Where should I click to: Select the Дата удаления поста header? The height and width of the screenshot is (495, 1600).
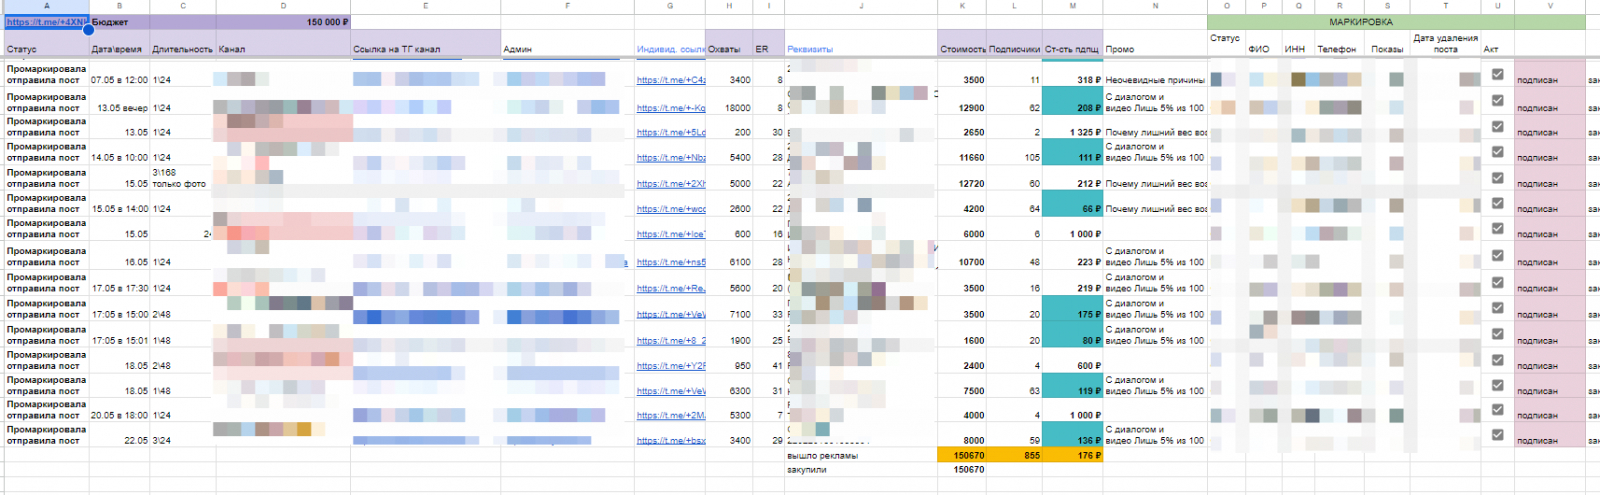coord(1445,43)
